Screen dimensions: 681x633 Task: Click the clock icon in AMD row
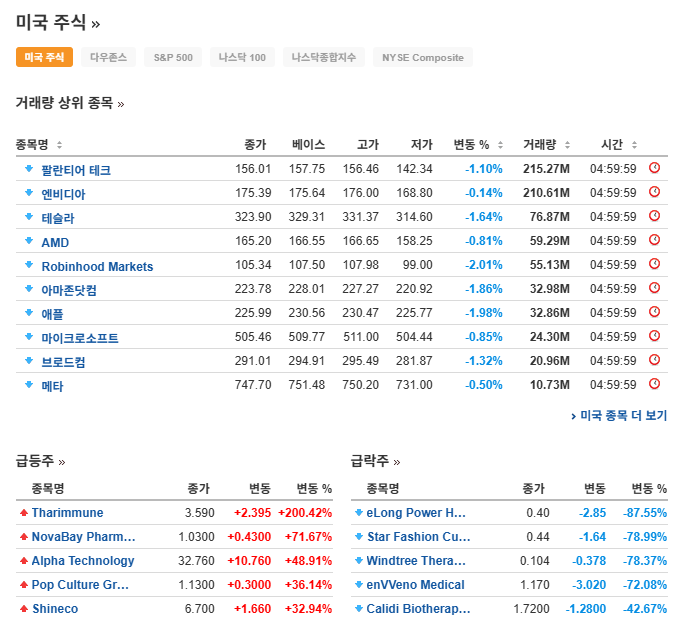point(655,239)
